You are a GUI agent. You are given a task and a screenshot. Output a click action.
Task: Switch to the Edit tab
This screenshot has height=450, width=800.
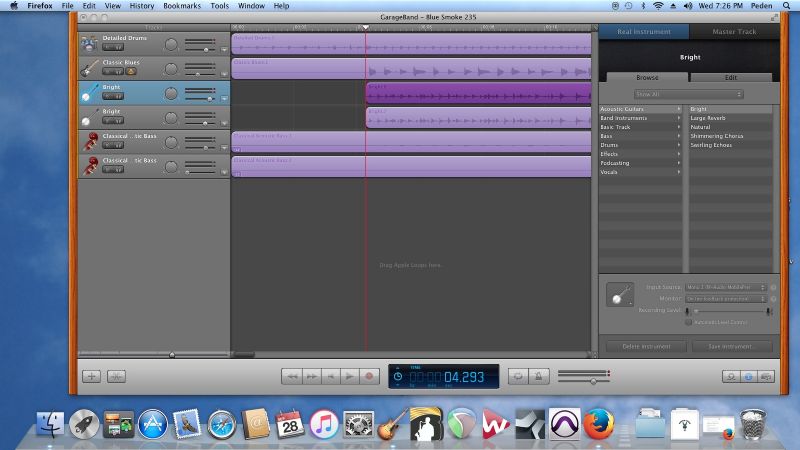coord(730,77)
